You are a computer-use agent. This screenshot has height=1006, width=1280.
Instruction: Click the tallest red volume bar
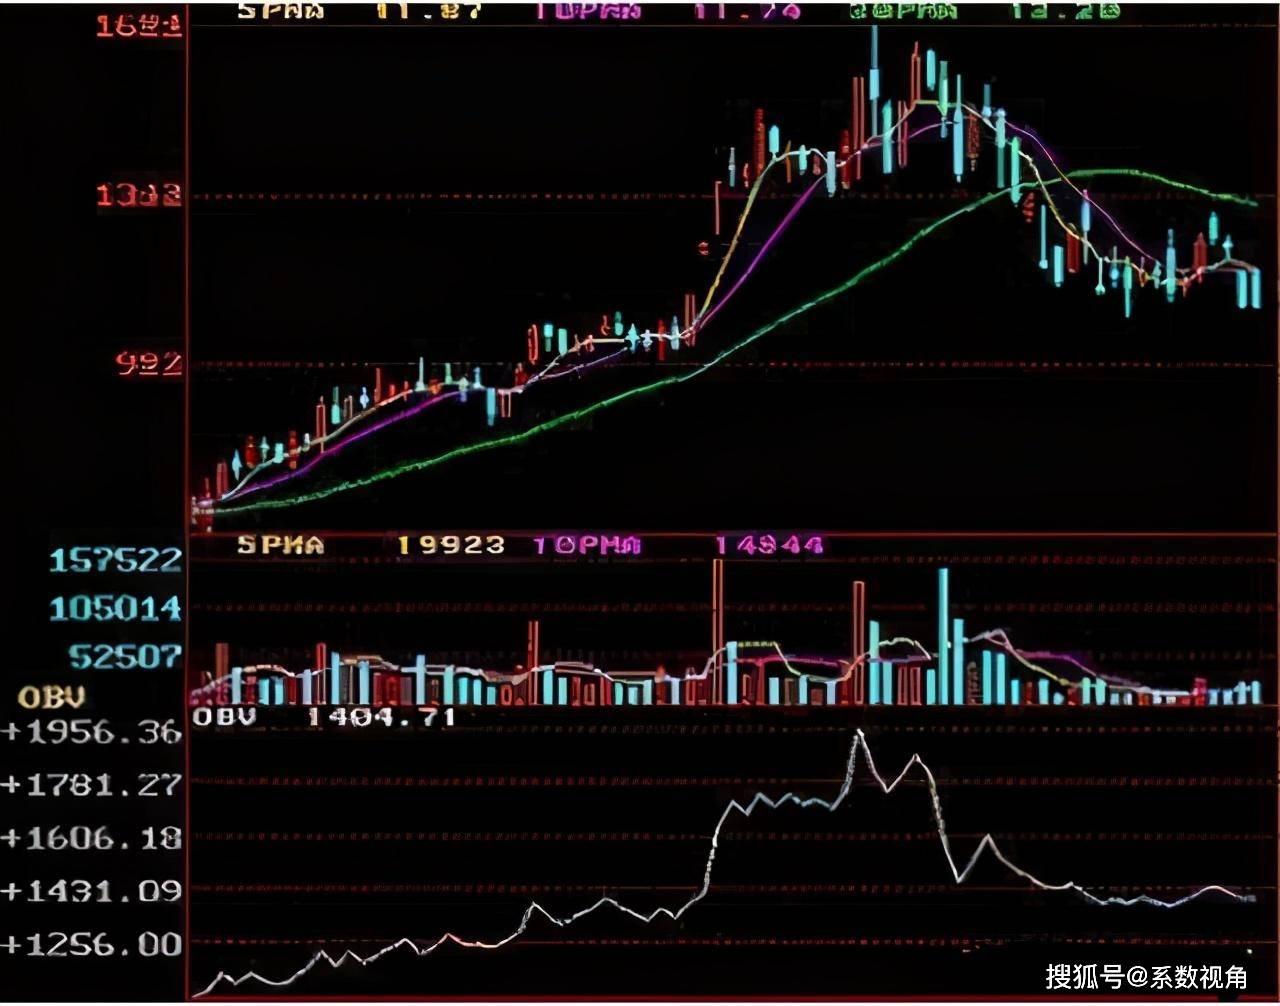pyautogui.click(x=717, y=632)
